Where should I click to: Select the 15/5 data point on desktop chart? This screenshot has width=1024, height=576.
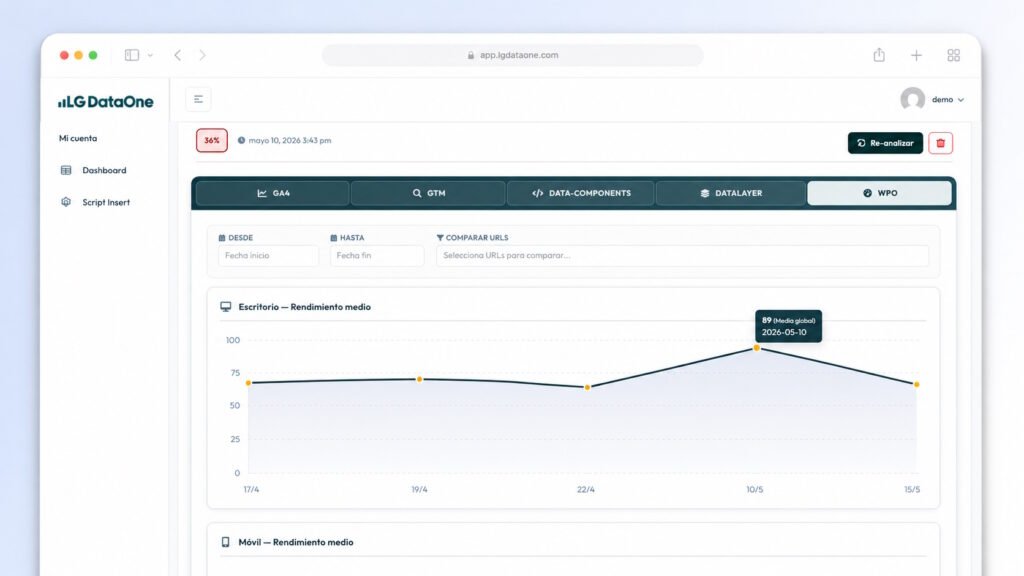coord(916,385)
